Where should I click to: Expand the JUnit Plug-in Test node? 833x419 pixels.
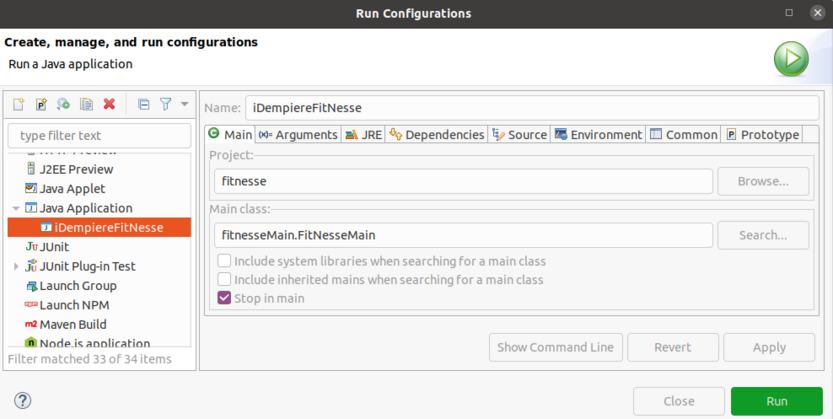pos(16,266)
